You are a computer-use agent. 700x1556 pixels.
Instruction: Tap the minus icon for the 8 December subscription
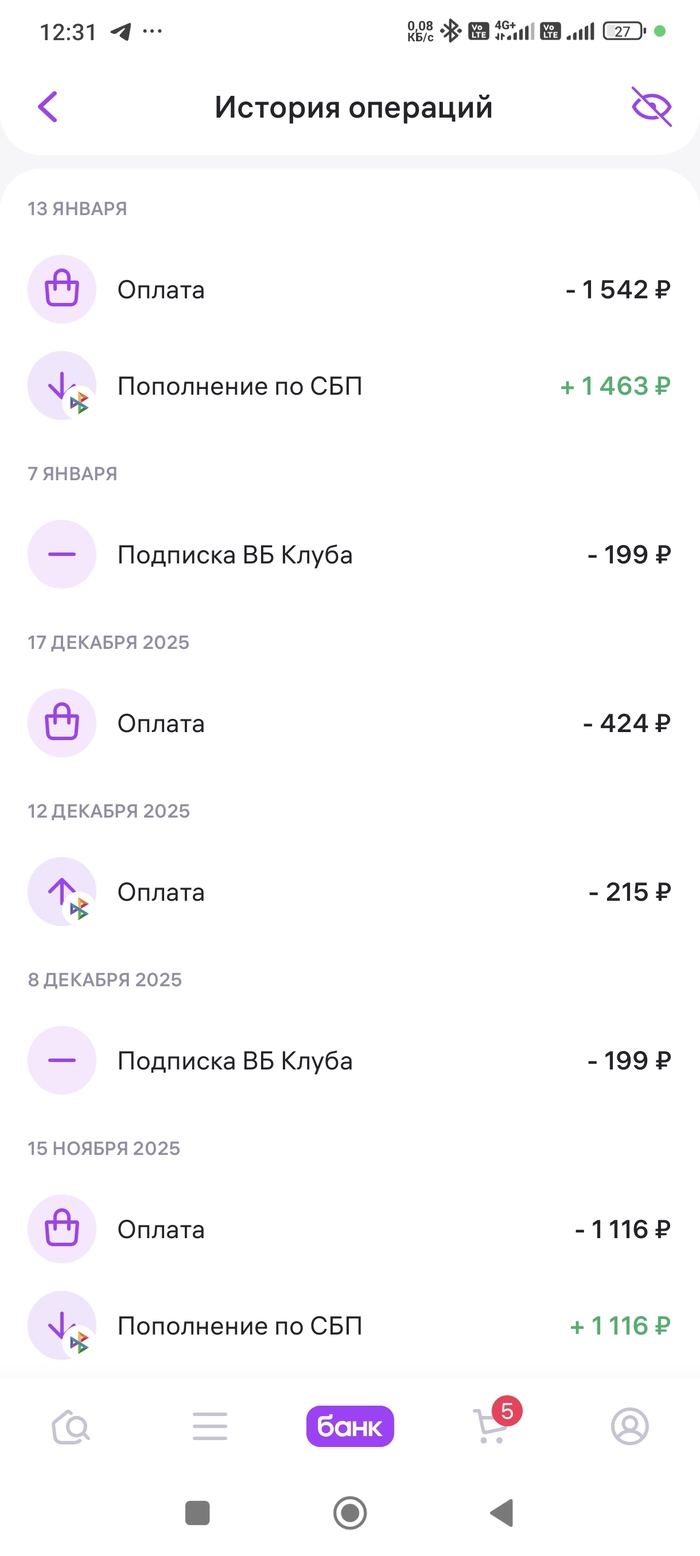(62, 1060)
